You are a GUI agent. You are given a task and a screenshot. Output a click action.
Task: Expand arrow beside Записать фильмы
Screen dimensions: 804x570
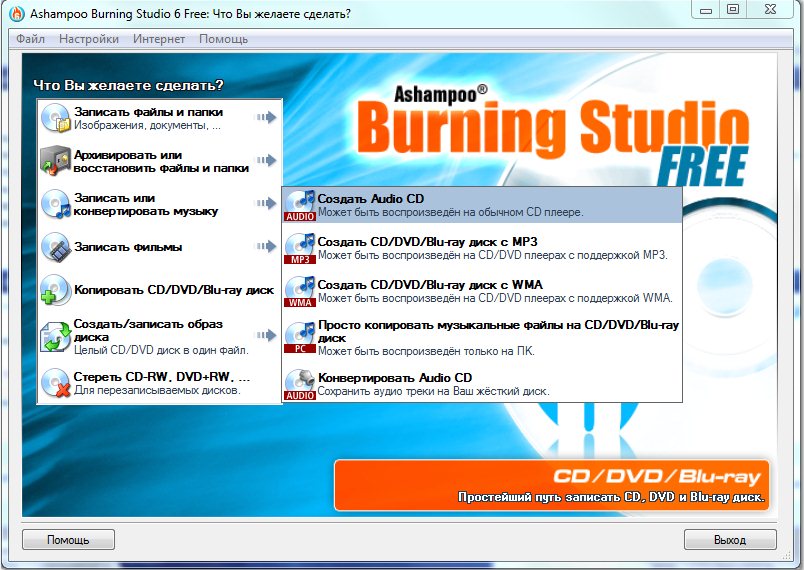pyautogui.click(x=266, y=247)
